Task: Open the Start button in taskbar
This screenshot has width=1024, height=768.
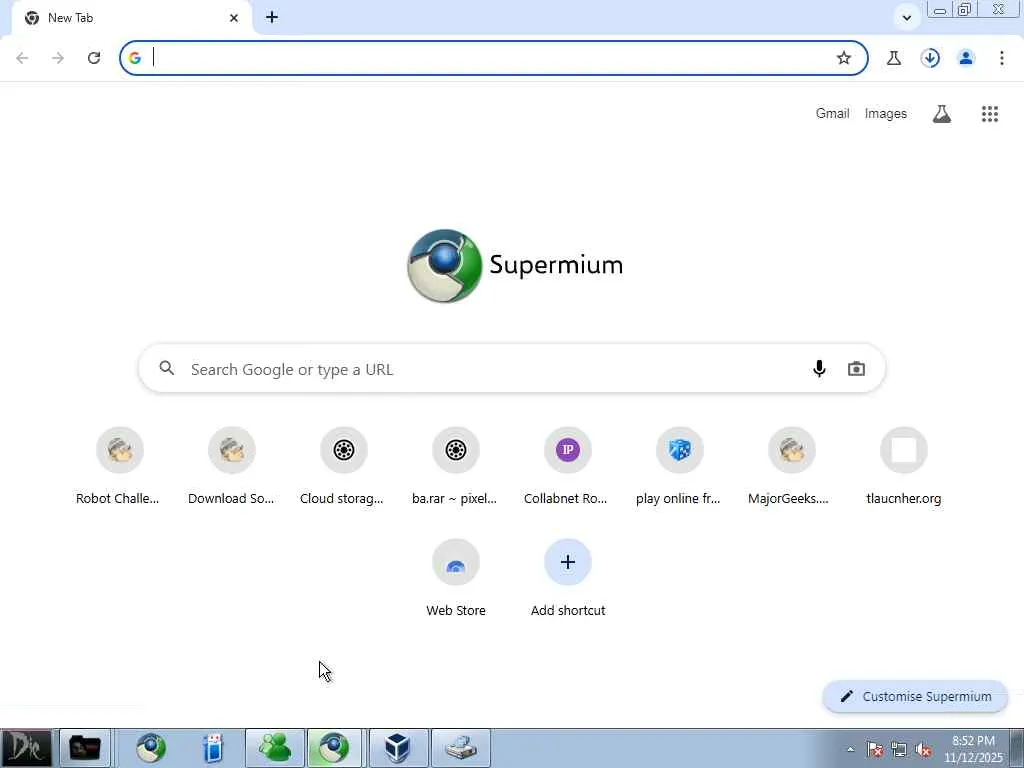Action: tap(25, 748)
